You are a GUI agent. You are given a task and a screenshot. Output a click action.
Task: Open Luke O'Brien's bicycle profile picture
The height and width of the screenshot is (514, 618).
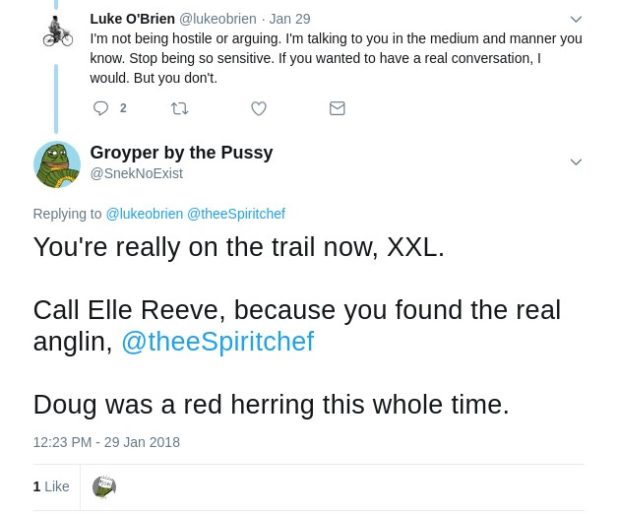pyautogui.click(x=58, y=31)
